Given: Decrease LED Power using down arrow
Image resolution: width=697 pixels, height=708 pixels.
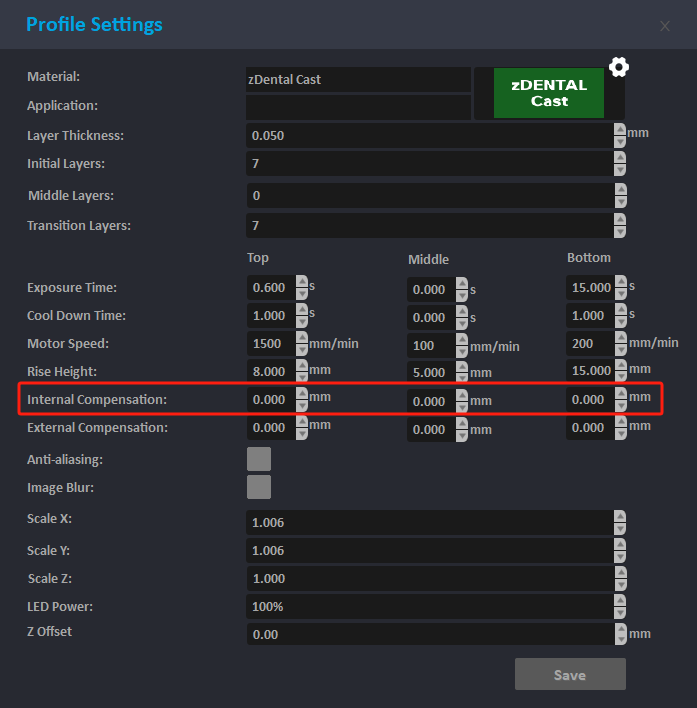Looking at the screenshot, I should coord(620,612).
